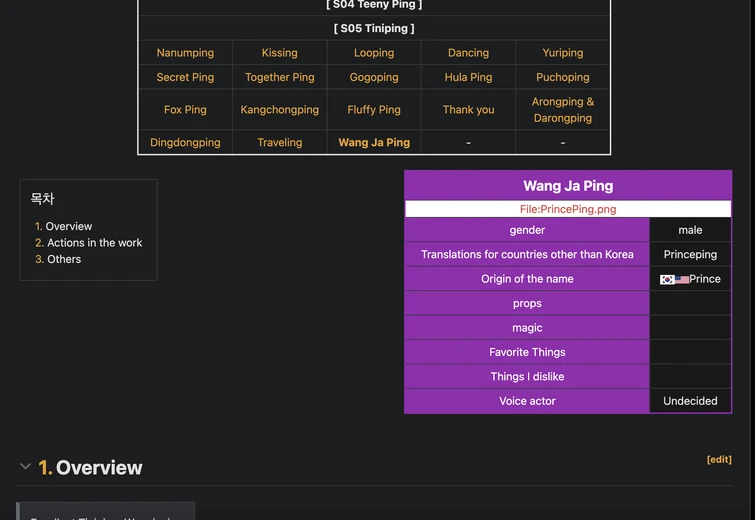The width and height of the screenshot is (755, 520).
Task: Click the Kangchongping link
Action: (x=280, y=110)
